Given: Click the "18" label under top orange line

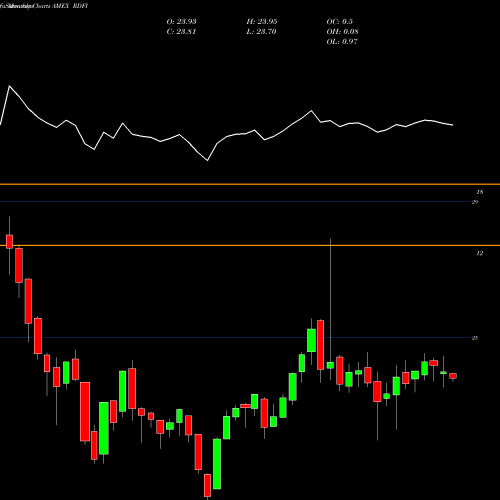Looking at the screenshot, I should 480,192.
